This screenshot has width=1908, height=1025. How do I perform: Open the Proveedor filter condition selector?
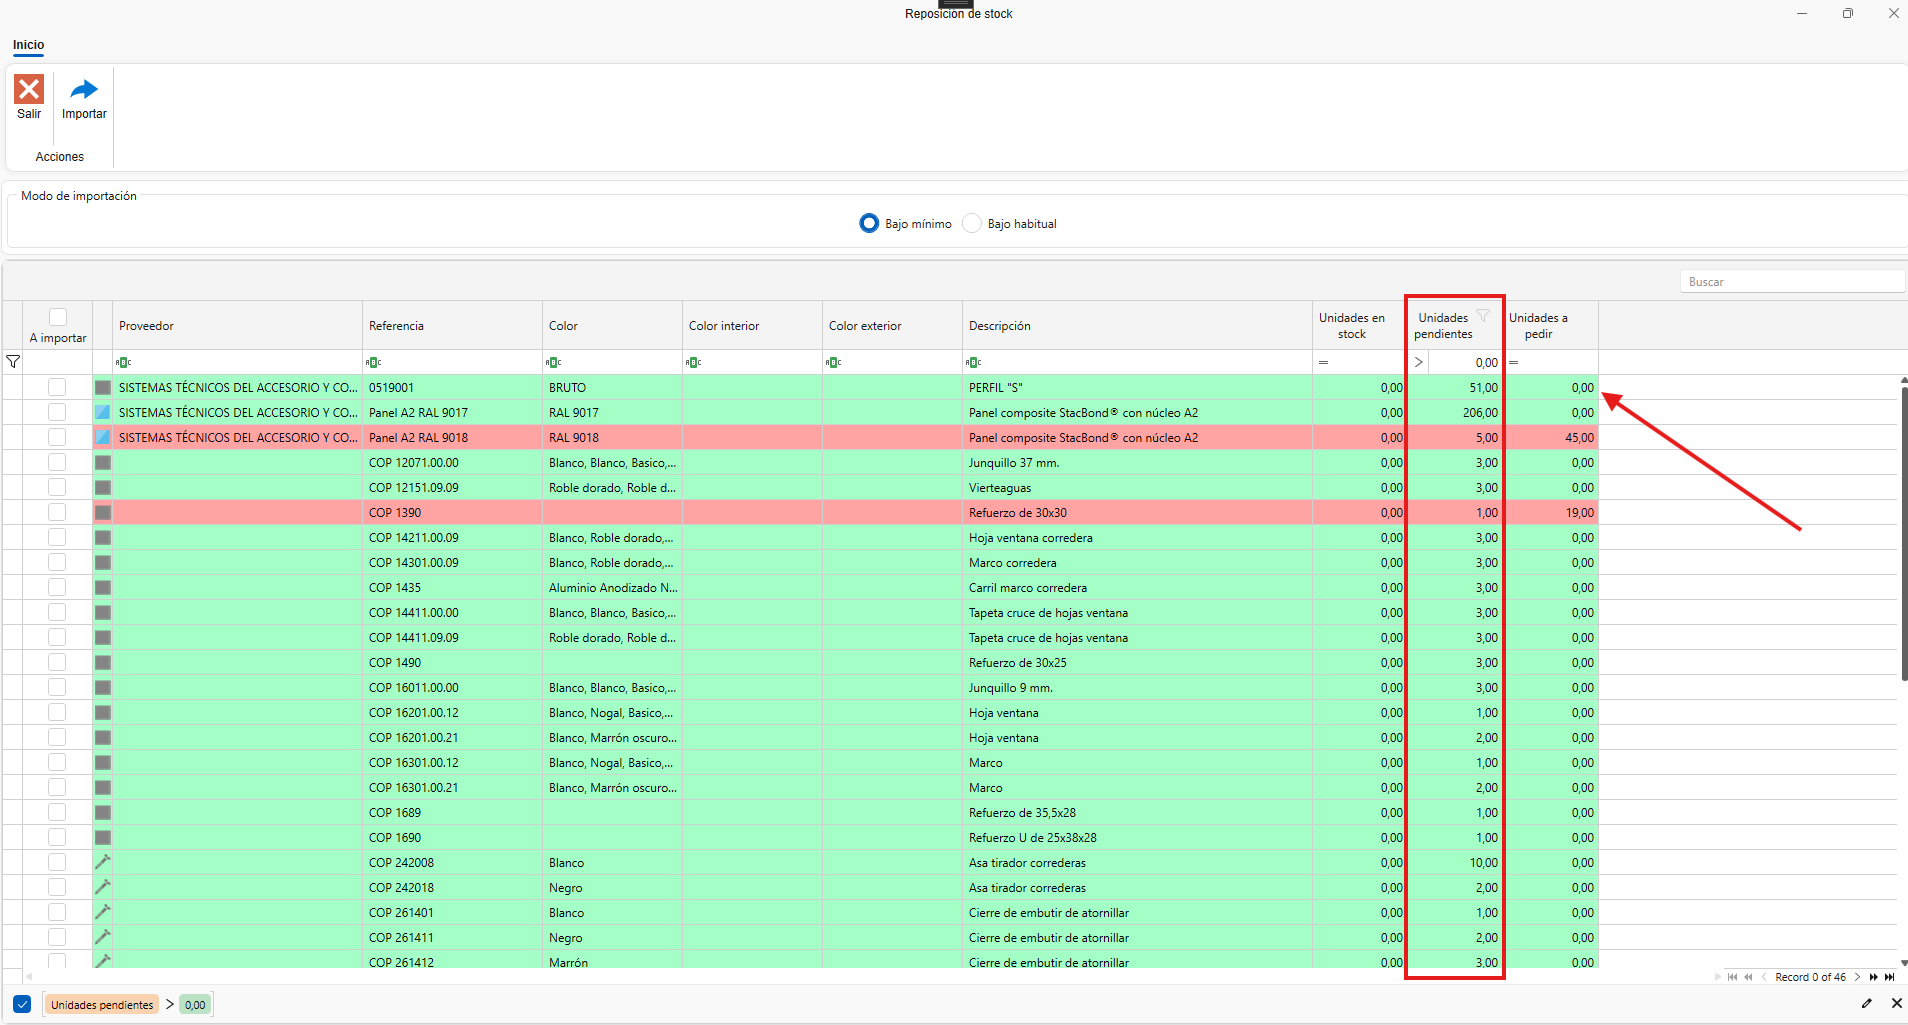(123, 362)
